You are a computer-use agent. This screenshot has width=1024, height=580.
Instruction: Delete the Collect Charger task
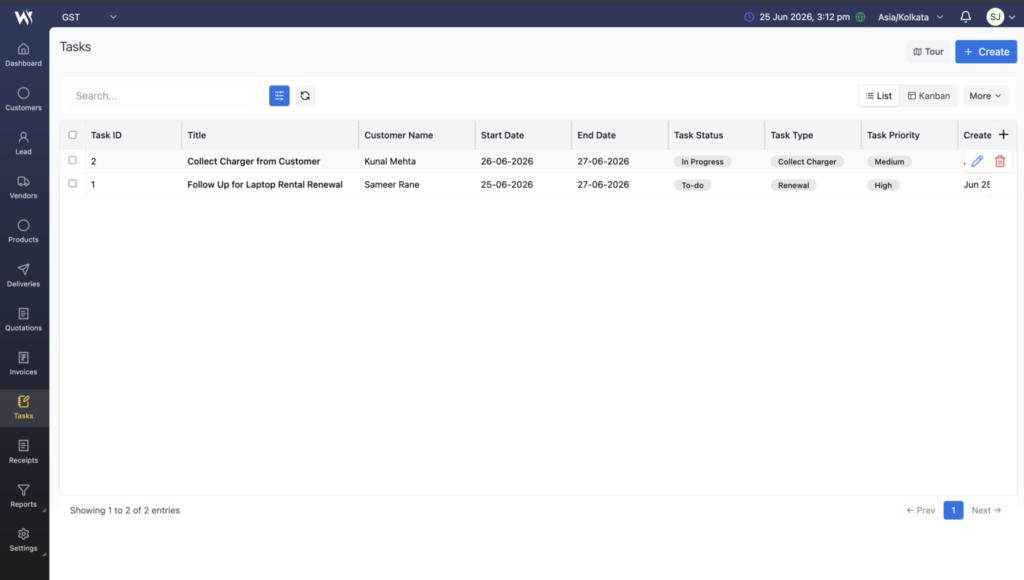tap(1000, 161)
